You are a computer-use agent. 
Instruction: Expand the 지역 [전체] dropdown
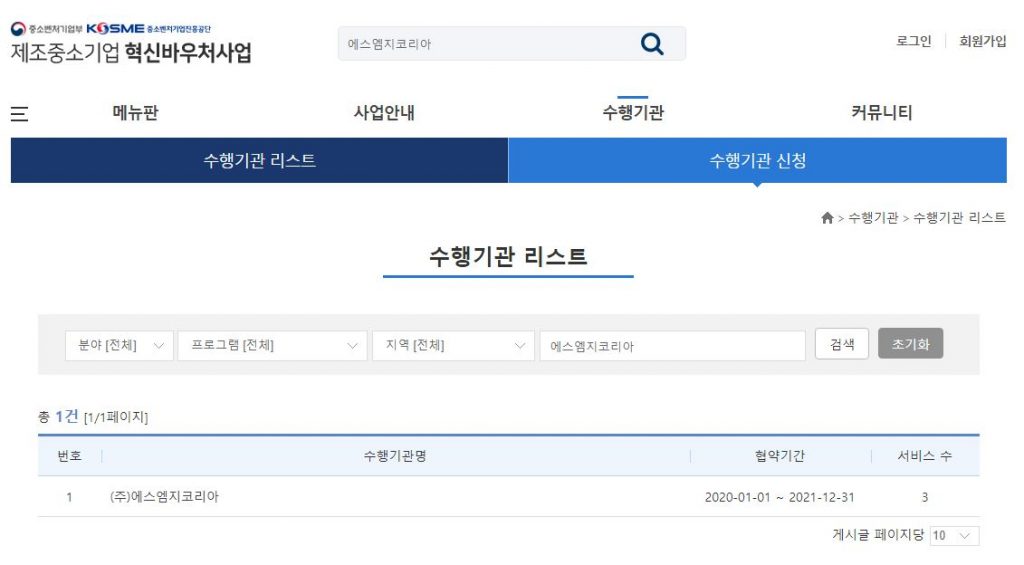tap(452, 346)
